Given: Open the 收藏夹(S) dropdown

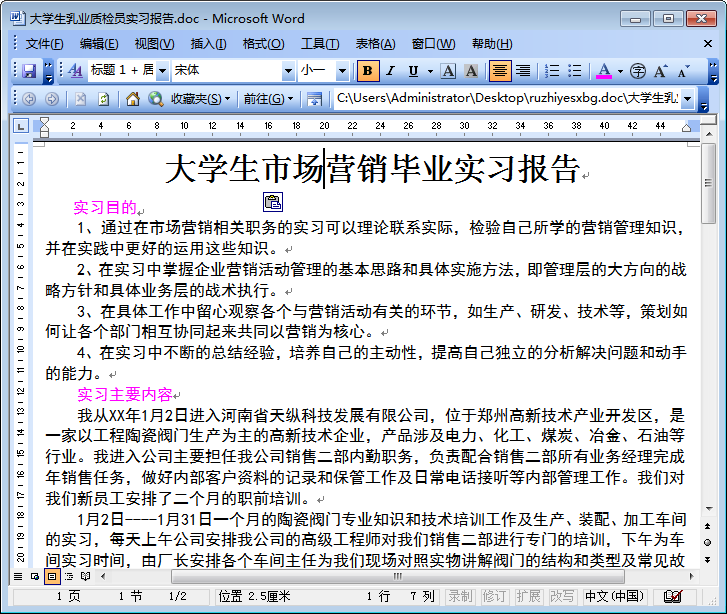Looking at the screenshot, I should pos(200,99).
